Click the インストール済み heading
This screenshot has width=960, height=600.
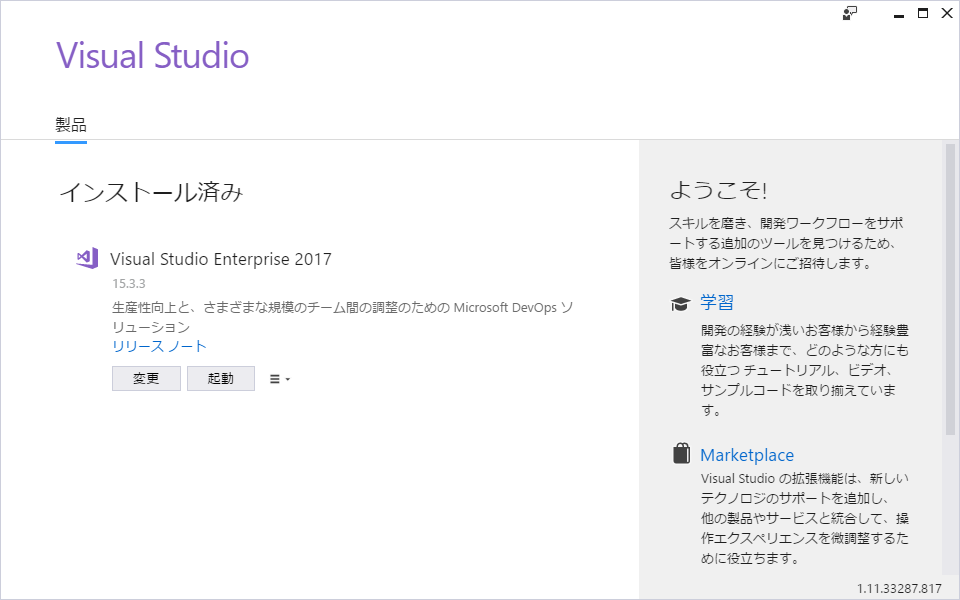point(151,192)
